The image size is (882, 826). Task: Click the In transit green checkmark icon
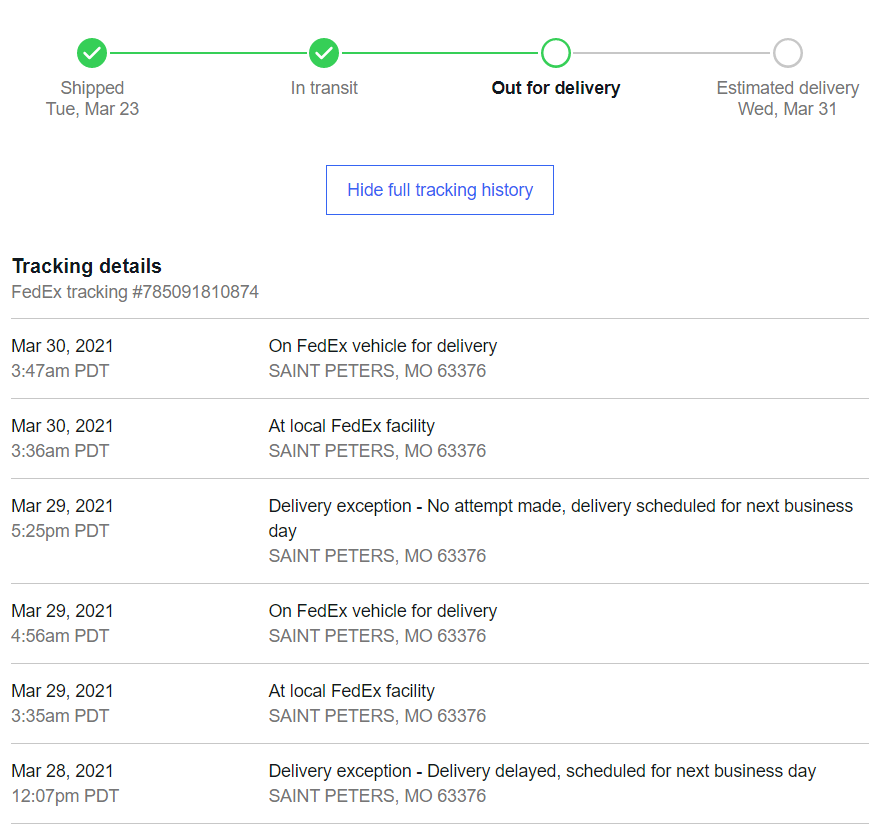(324, 53)
